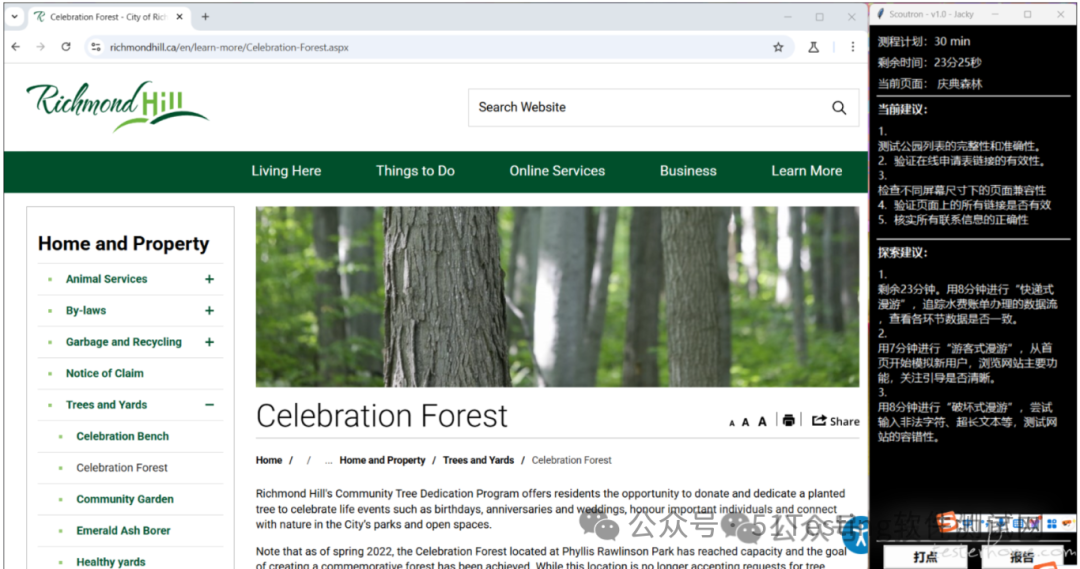
Task: Open the Garbage and Recycling link
Action: [124, 342]
